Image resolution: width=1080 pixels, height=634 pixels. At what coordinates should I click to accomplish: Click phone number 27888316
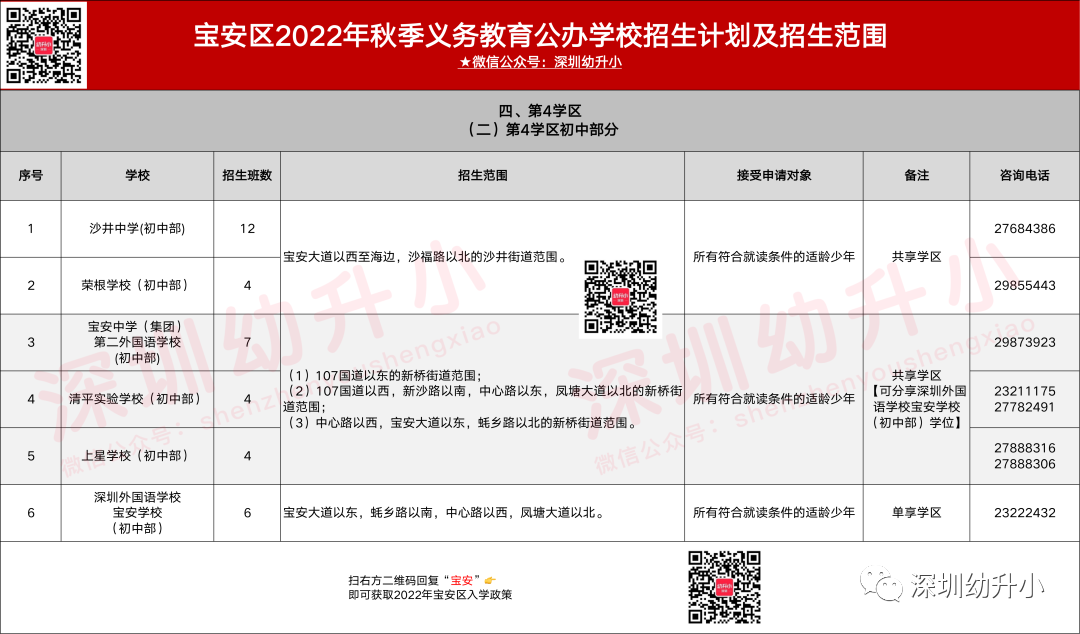pyautogui.click(x=1024, y=448)
